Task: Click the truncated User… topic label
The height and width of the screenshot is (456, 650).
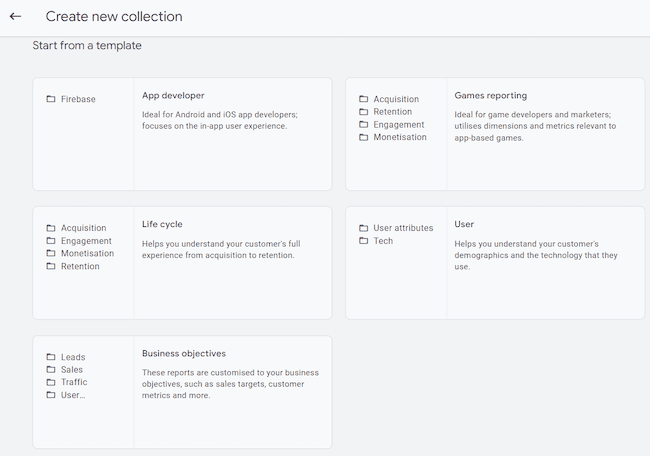Action: pos(73,395)
